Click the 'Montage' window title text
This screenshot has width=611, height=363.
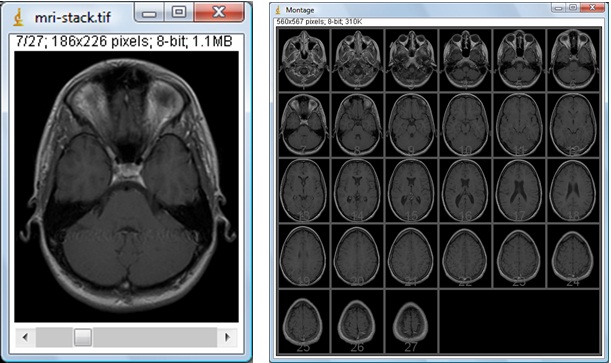tap(300, 10)
